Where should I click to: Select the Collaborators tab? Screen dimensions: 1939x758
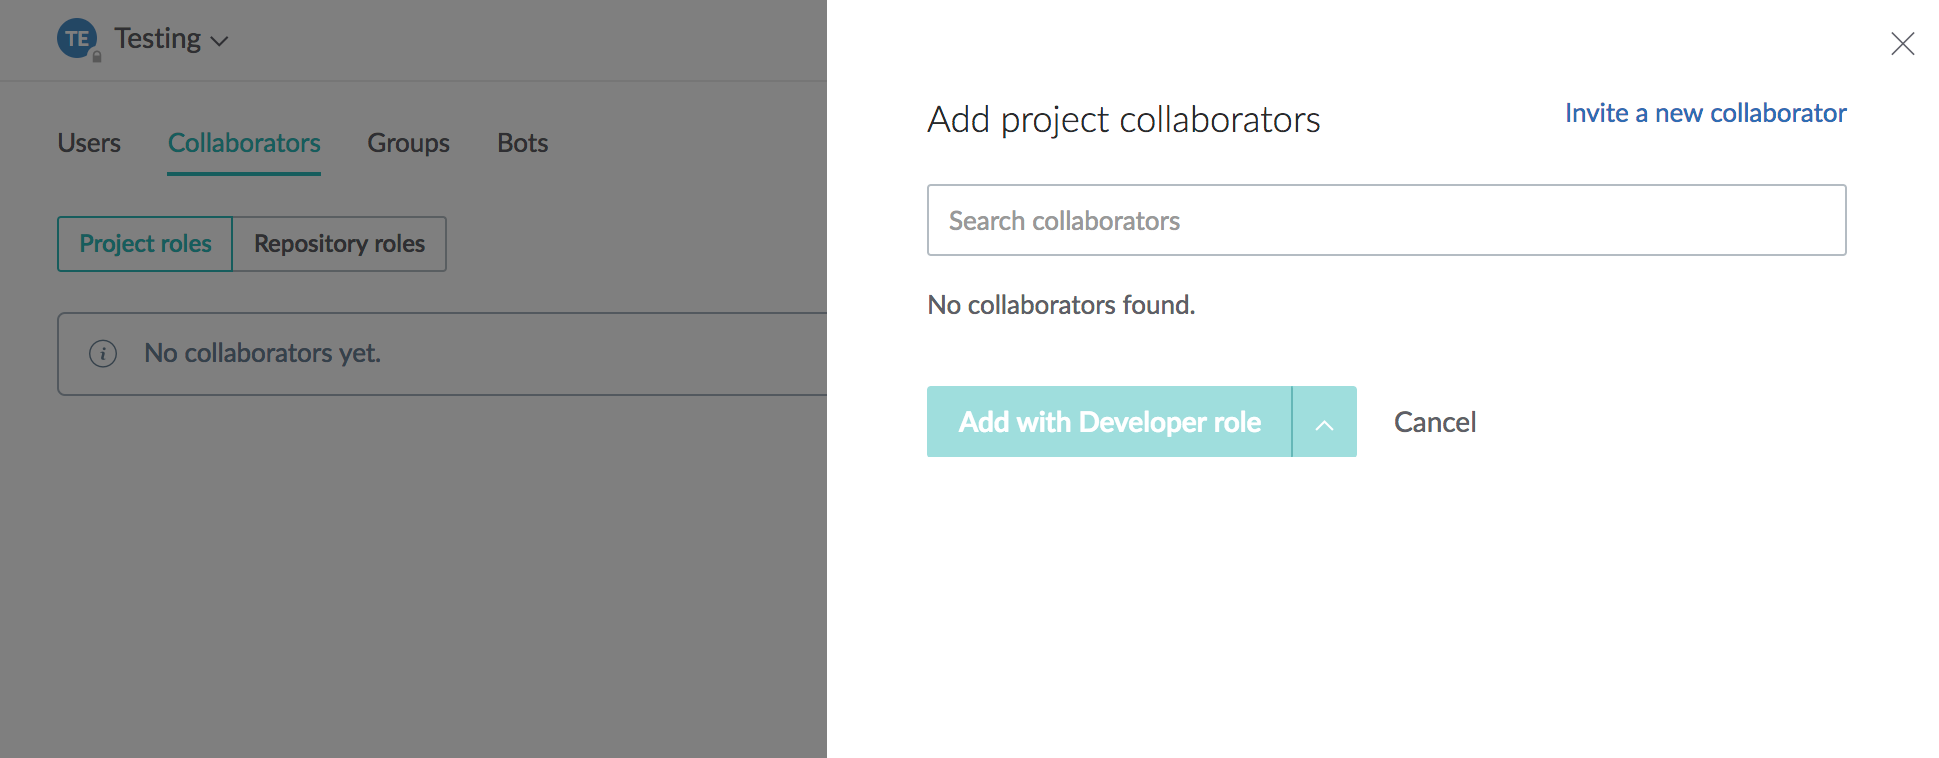point(243,143)
